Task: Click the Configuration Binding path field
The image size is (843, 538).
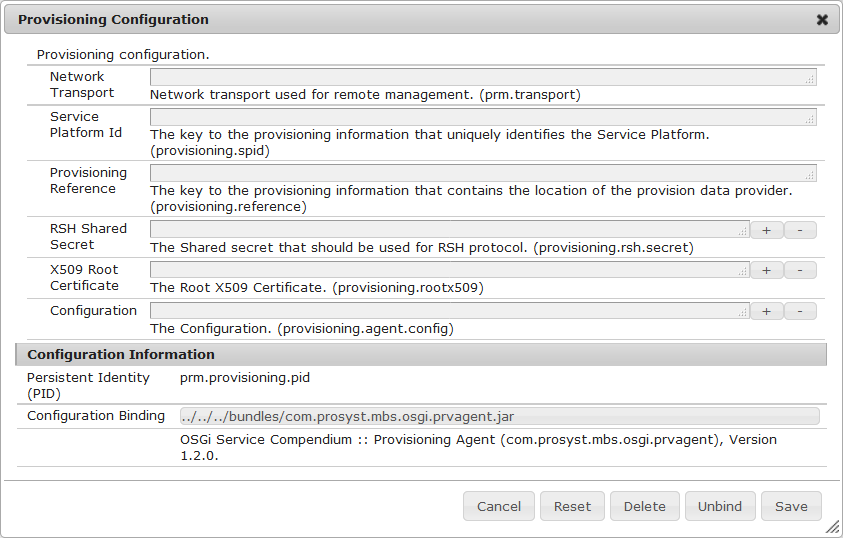Action: [499, 416]
